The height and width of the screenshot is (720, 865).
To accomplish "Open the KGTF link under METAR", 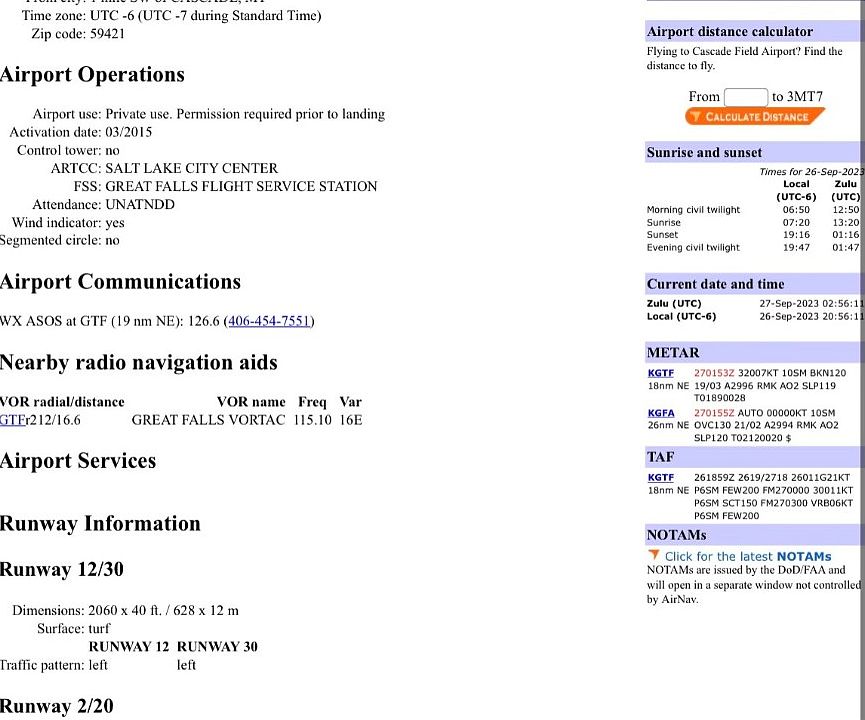I will tap(660, 373).
